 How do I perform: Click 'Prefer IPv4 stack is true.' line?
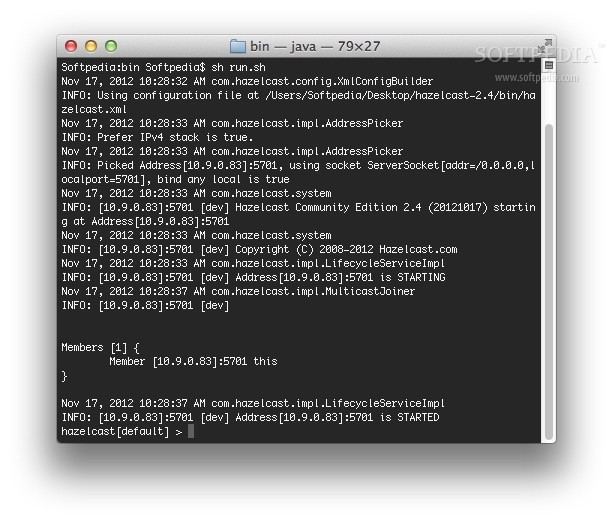[175, 137]
